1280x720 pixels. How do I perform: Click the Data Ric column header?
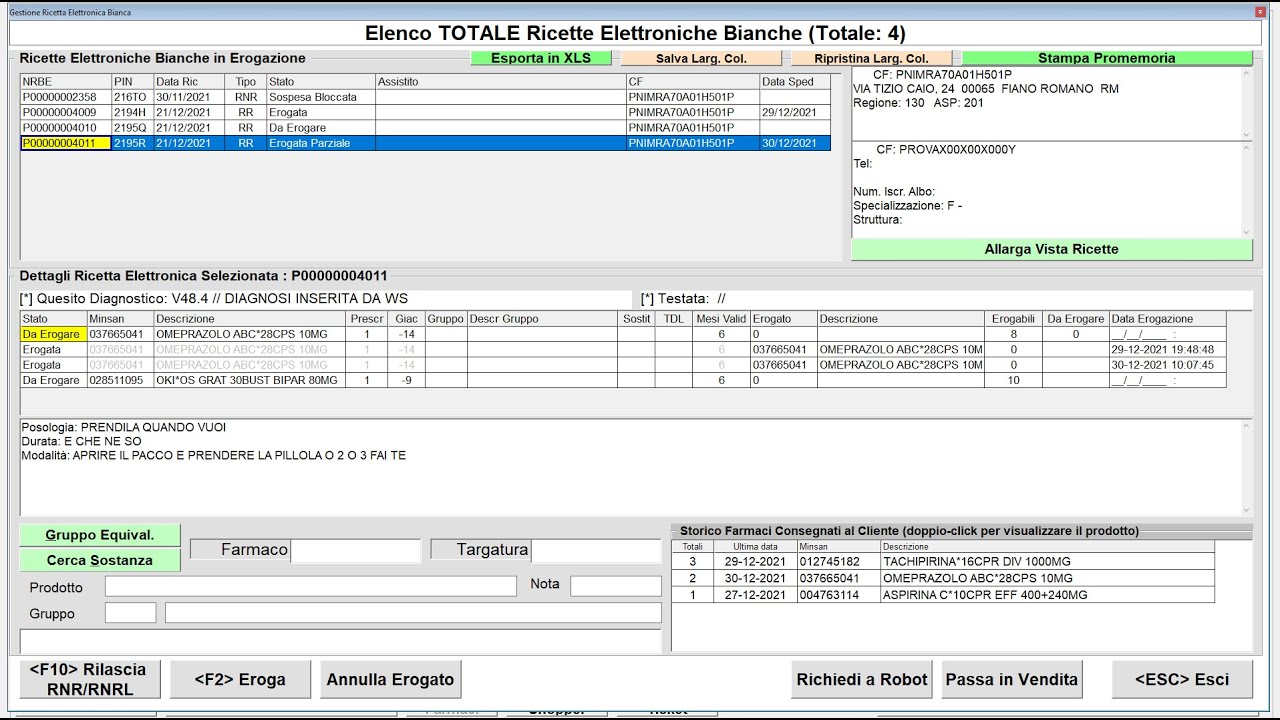[189, 82]
